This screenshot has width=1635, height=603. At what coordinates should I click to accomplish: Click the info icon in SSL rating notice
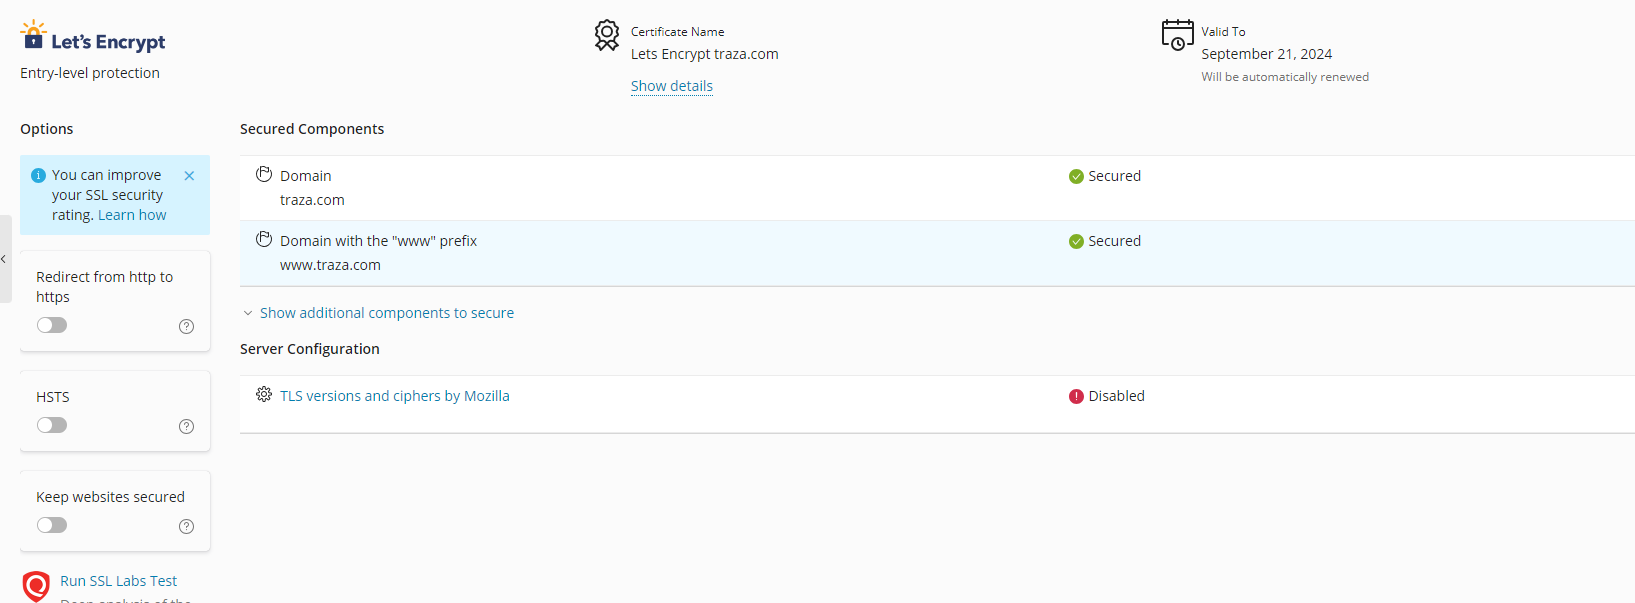pos(39,175)
